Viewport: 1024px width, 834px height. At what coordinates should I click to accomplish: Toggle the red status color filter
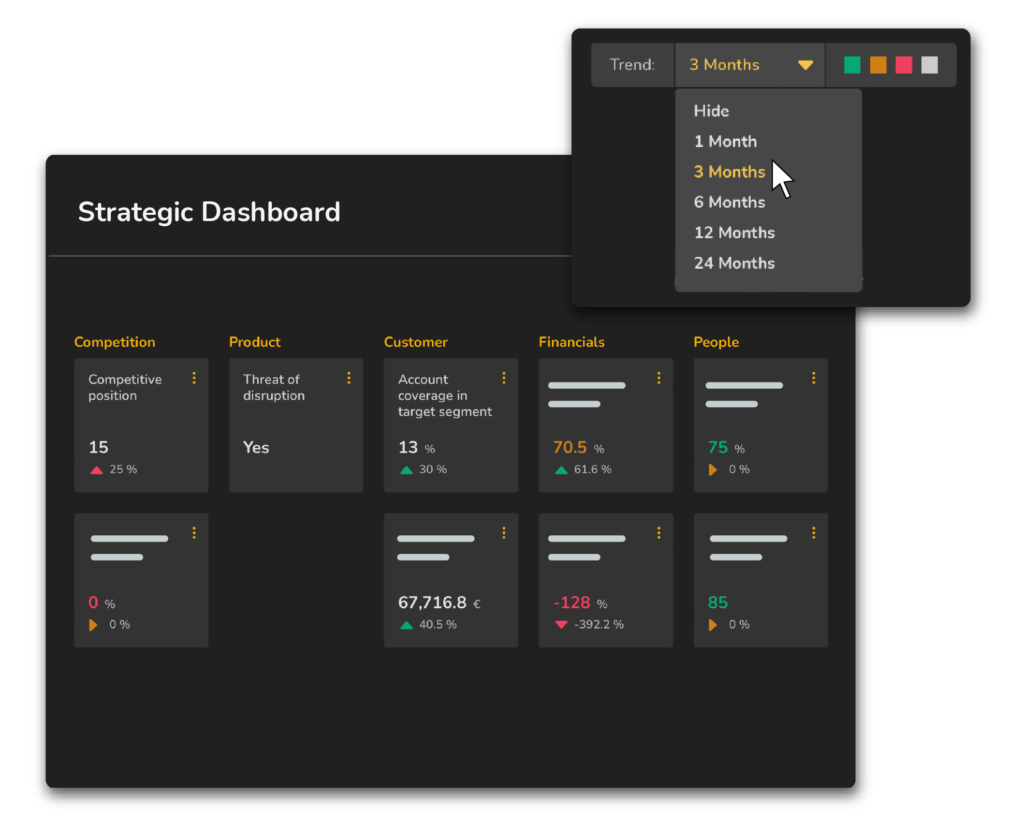click(x=904, y=65)
